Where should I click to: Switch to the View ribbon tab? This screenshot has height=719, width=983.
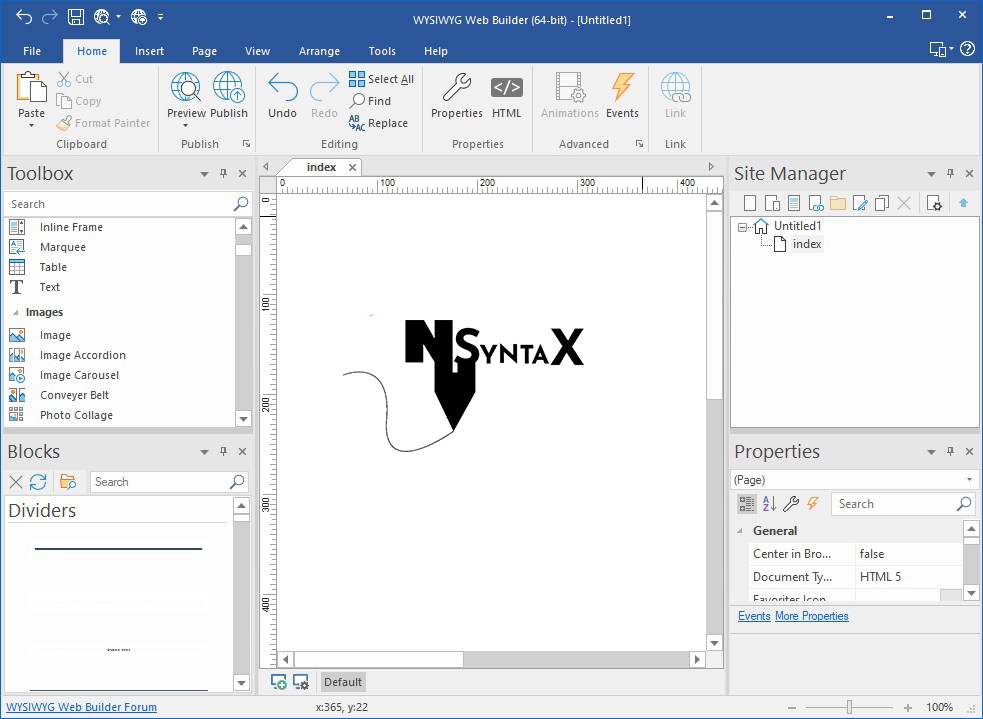[258, 51]
